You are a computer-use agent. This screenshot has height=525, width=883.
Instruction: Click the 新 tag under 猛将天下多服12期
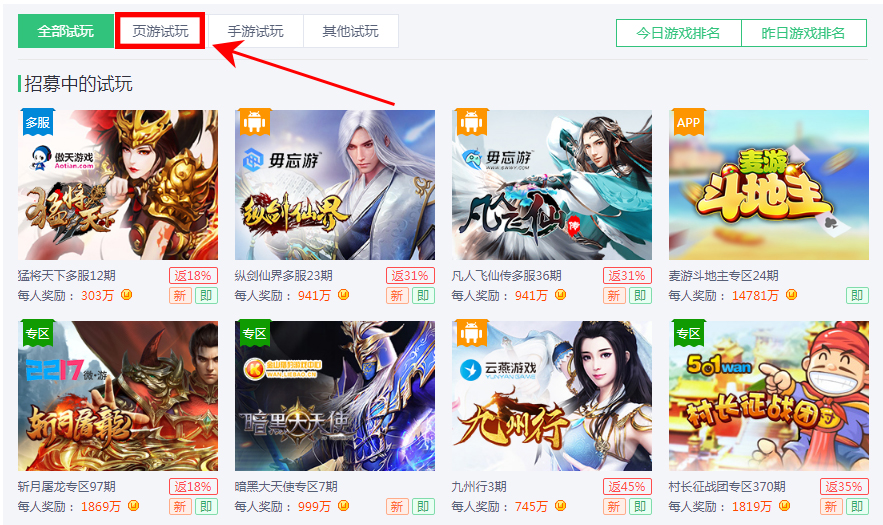click(x=180, y=295)
